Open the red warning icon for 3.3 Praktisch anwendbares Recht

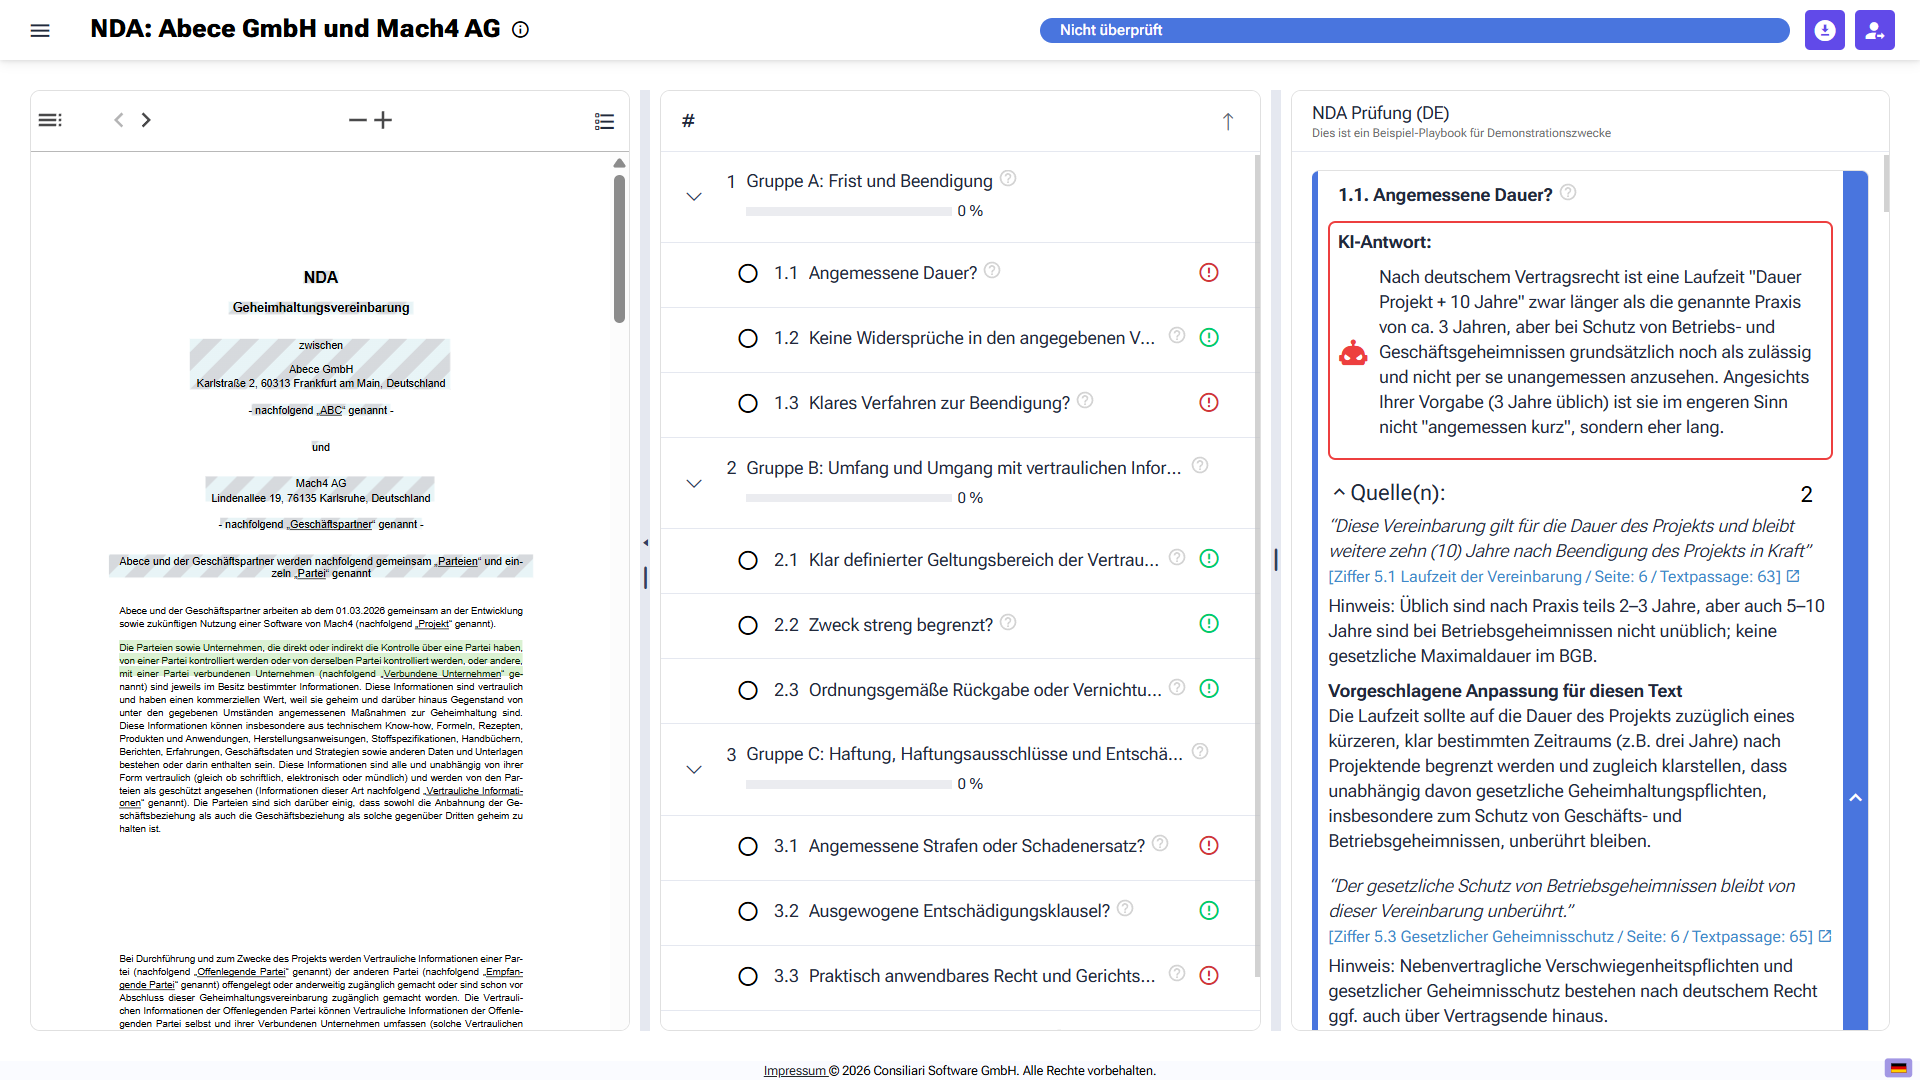pyautogui.click(x=1208, y=975)
